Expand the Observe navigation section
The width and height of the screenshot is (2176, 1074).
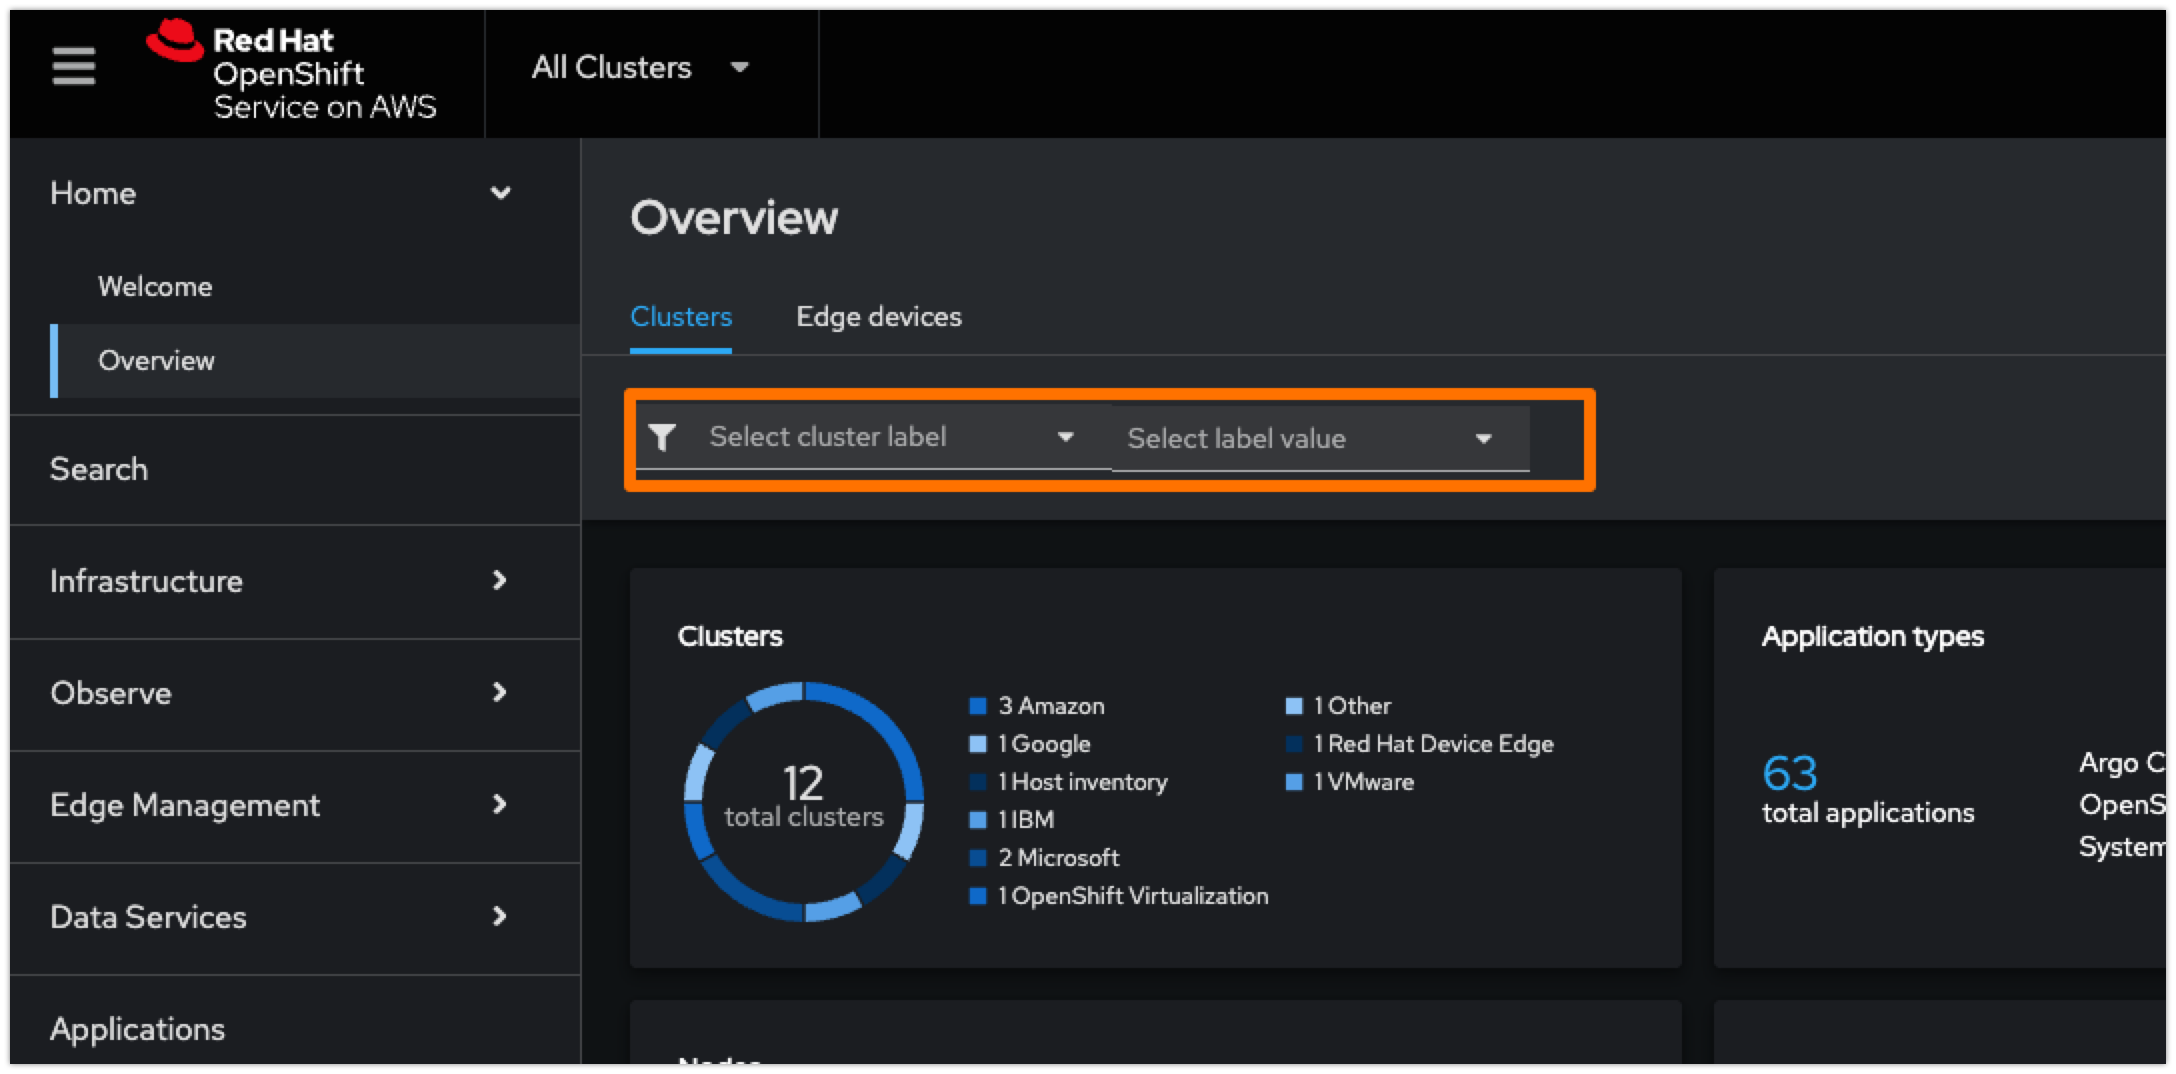point(499,693)
